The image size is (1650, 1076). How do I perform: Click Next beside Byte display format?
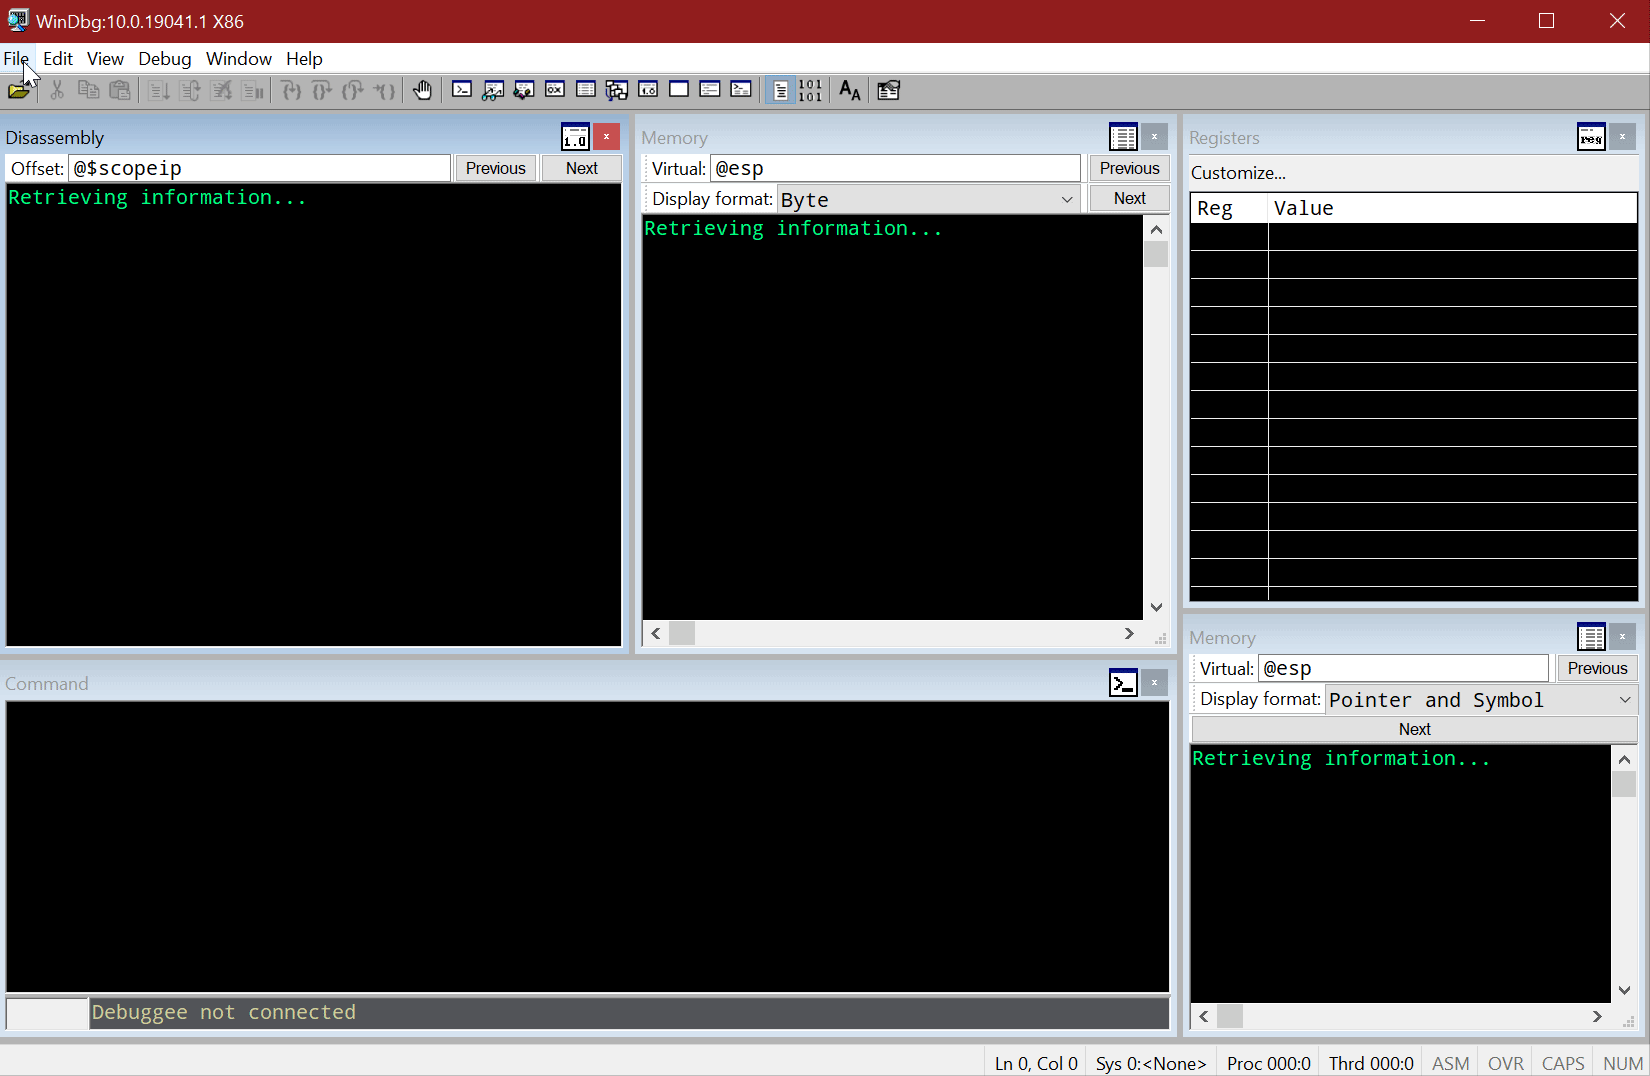click(x=1129, y=198)
